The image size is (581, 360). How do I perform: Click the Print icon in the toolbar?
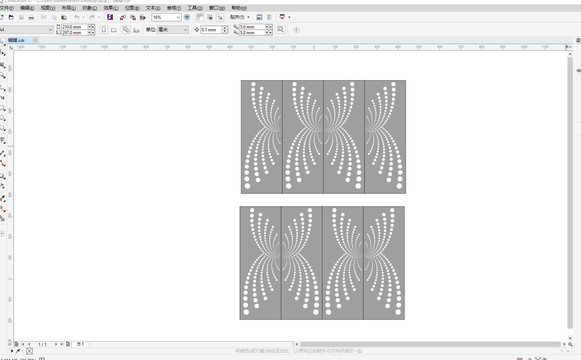tap(31, 17)
